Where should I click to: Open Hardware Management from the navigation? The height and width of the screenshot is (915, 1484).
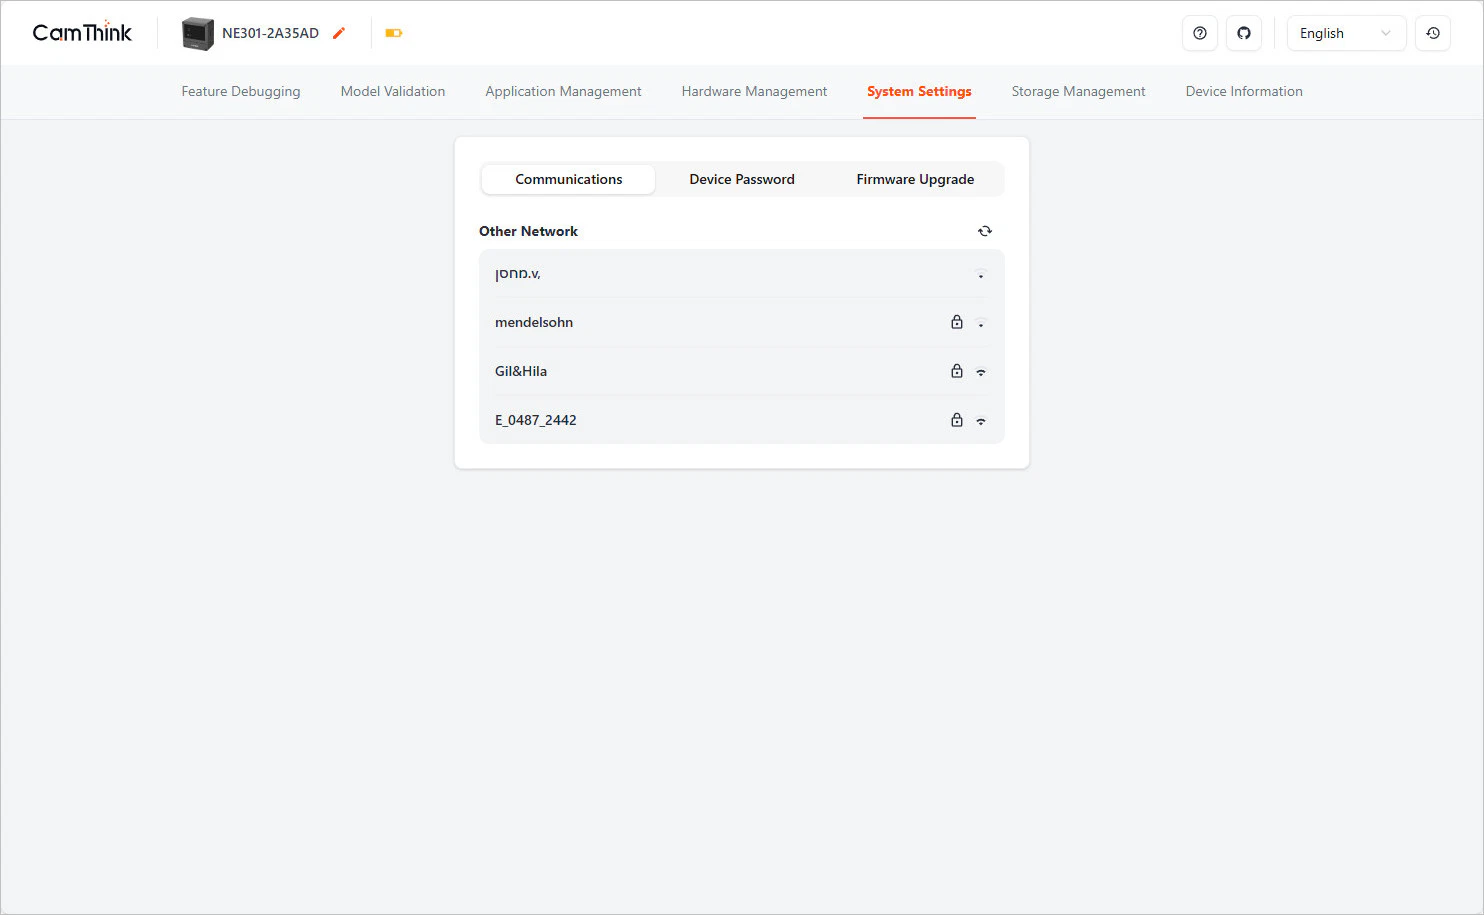[x=754, y=91]
